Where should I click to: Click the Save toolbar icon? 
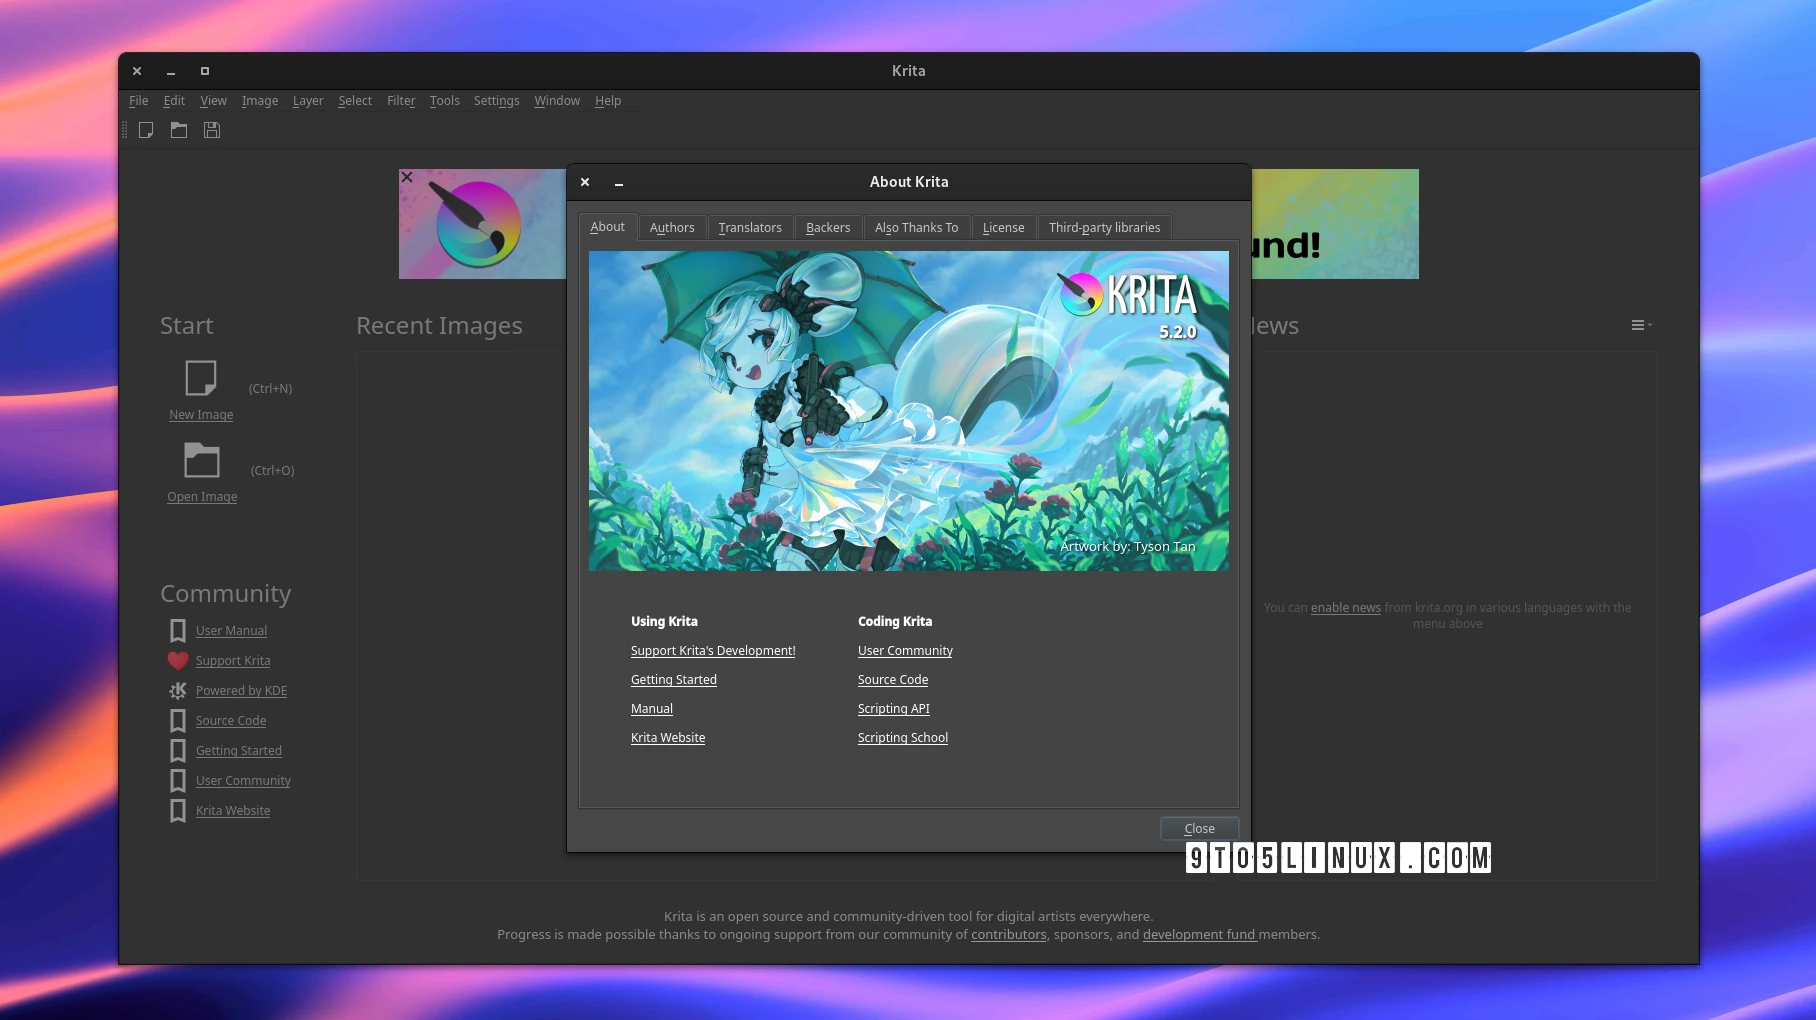click(211, 130)
